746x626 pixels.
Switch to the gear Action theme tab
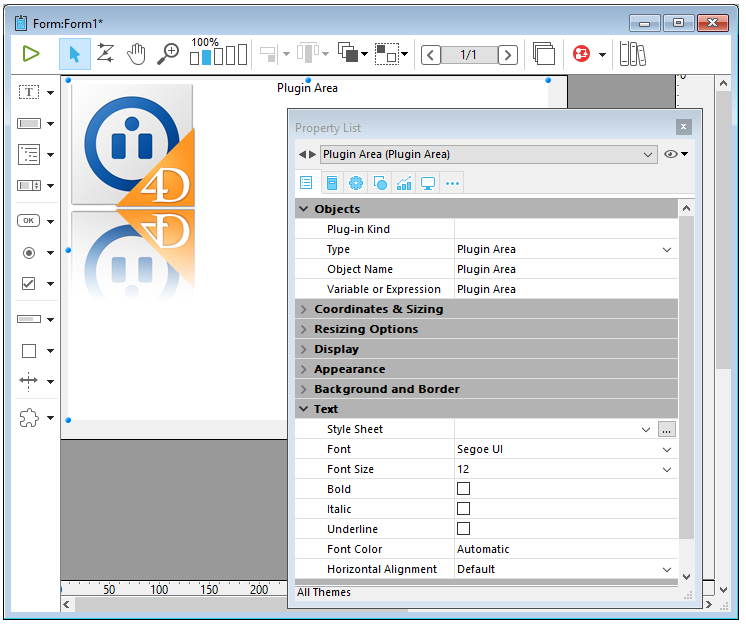coord(355,183)
